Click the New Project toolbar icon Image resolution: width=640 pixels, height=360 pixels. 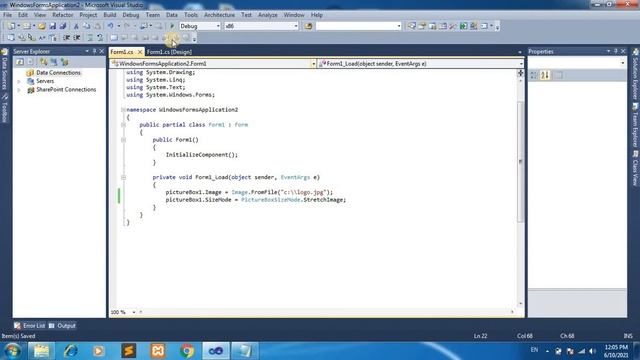[11, 26]
